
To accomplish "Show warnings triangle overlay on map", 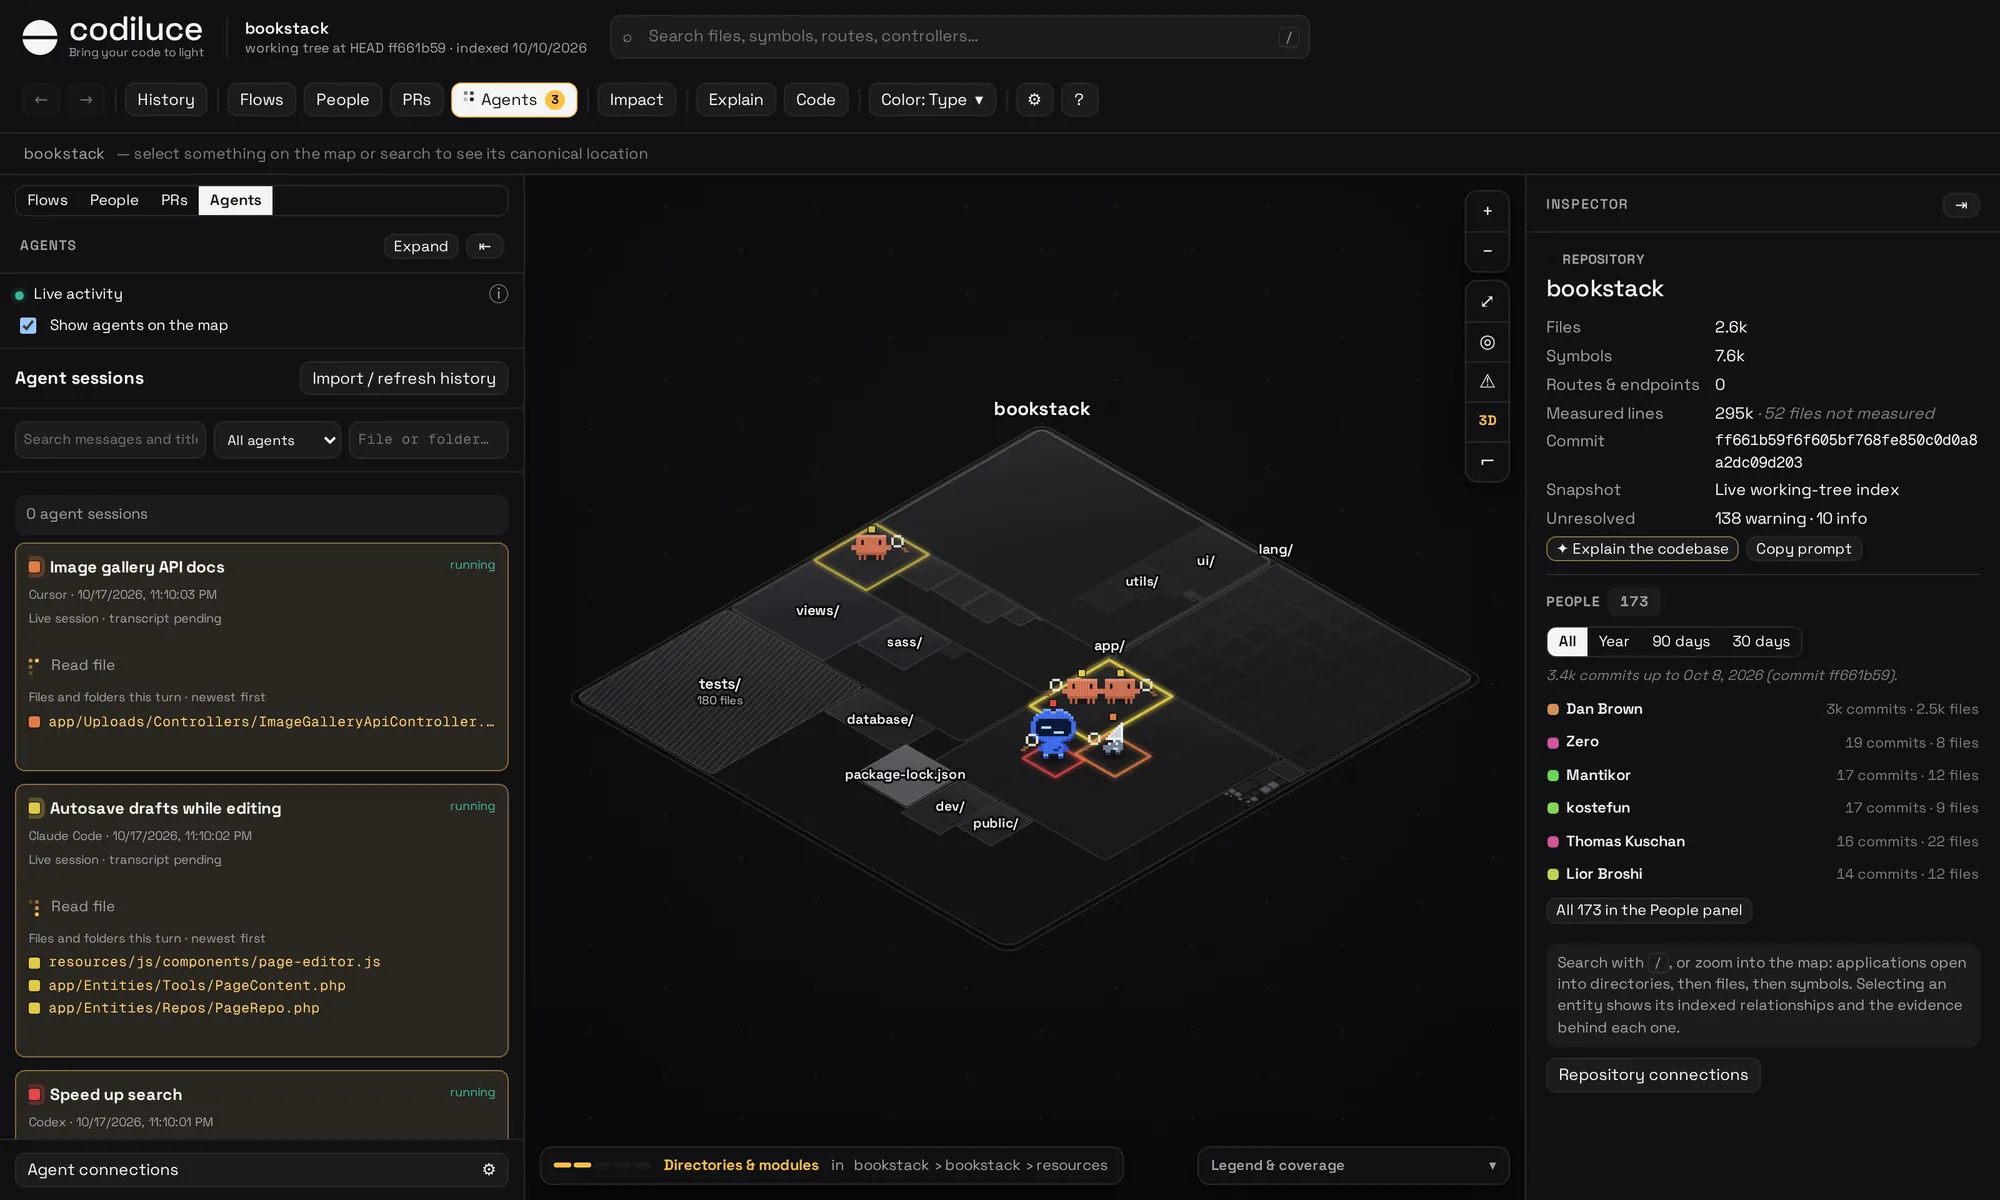I will (x=1487, y=381).
